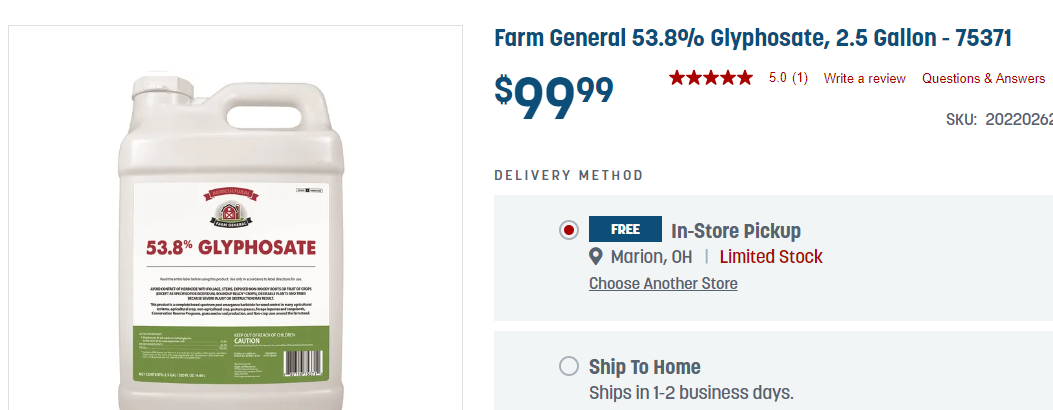Click the SKU number

1018,119
